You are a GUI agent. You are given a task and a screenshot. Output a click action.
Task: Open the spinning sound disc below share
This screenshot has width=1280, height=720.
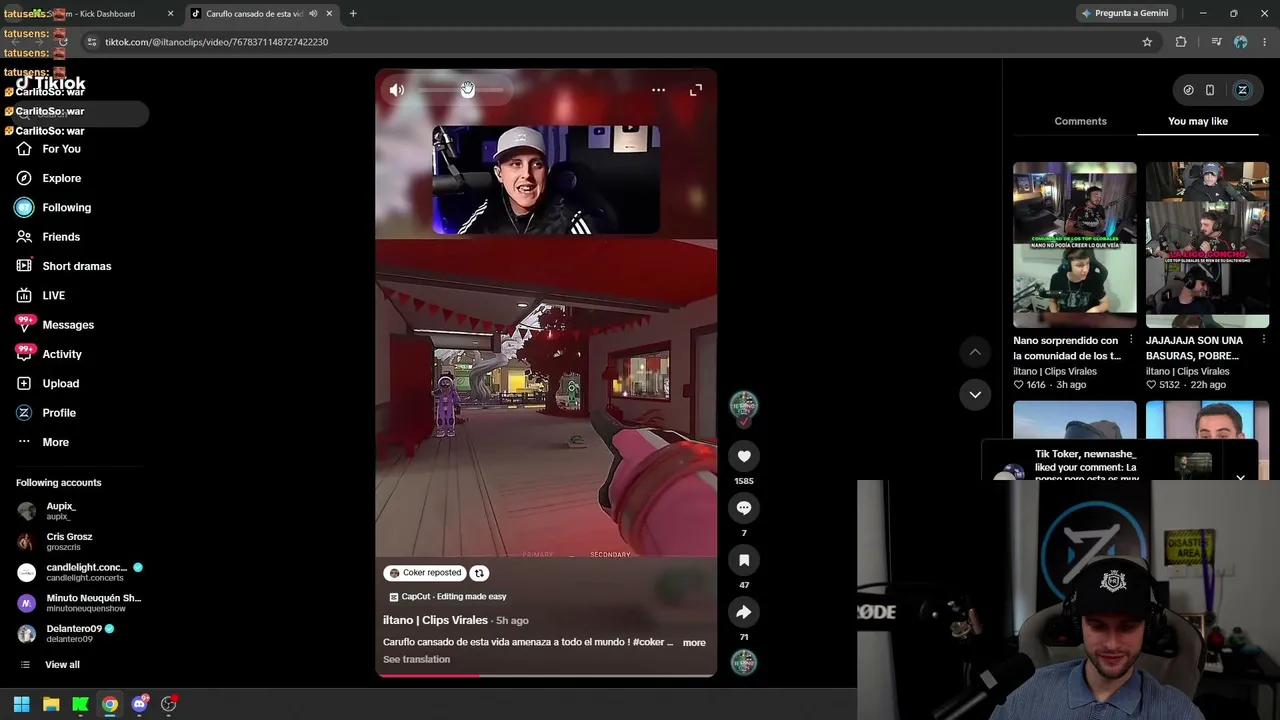click(744, 662)
